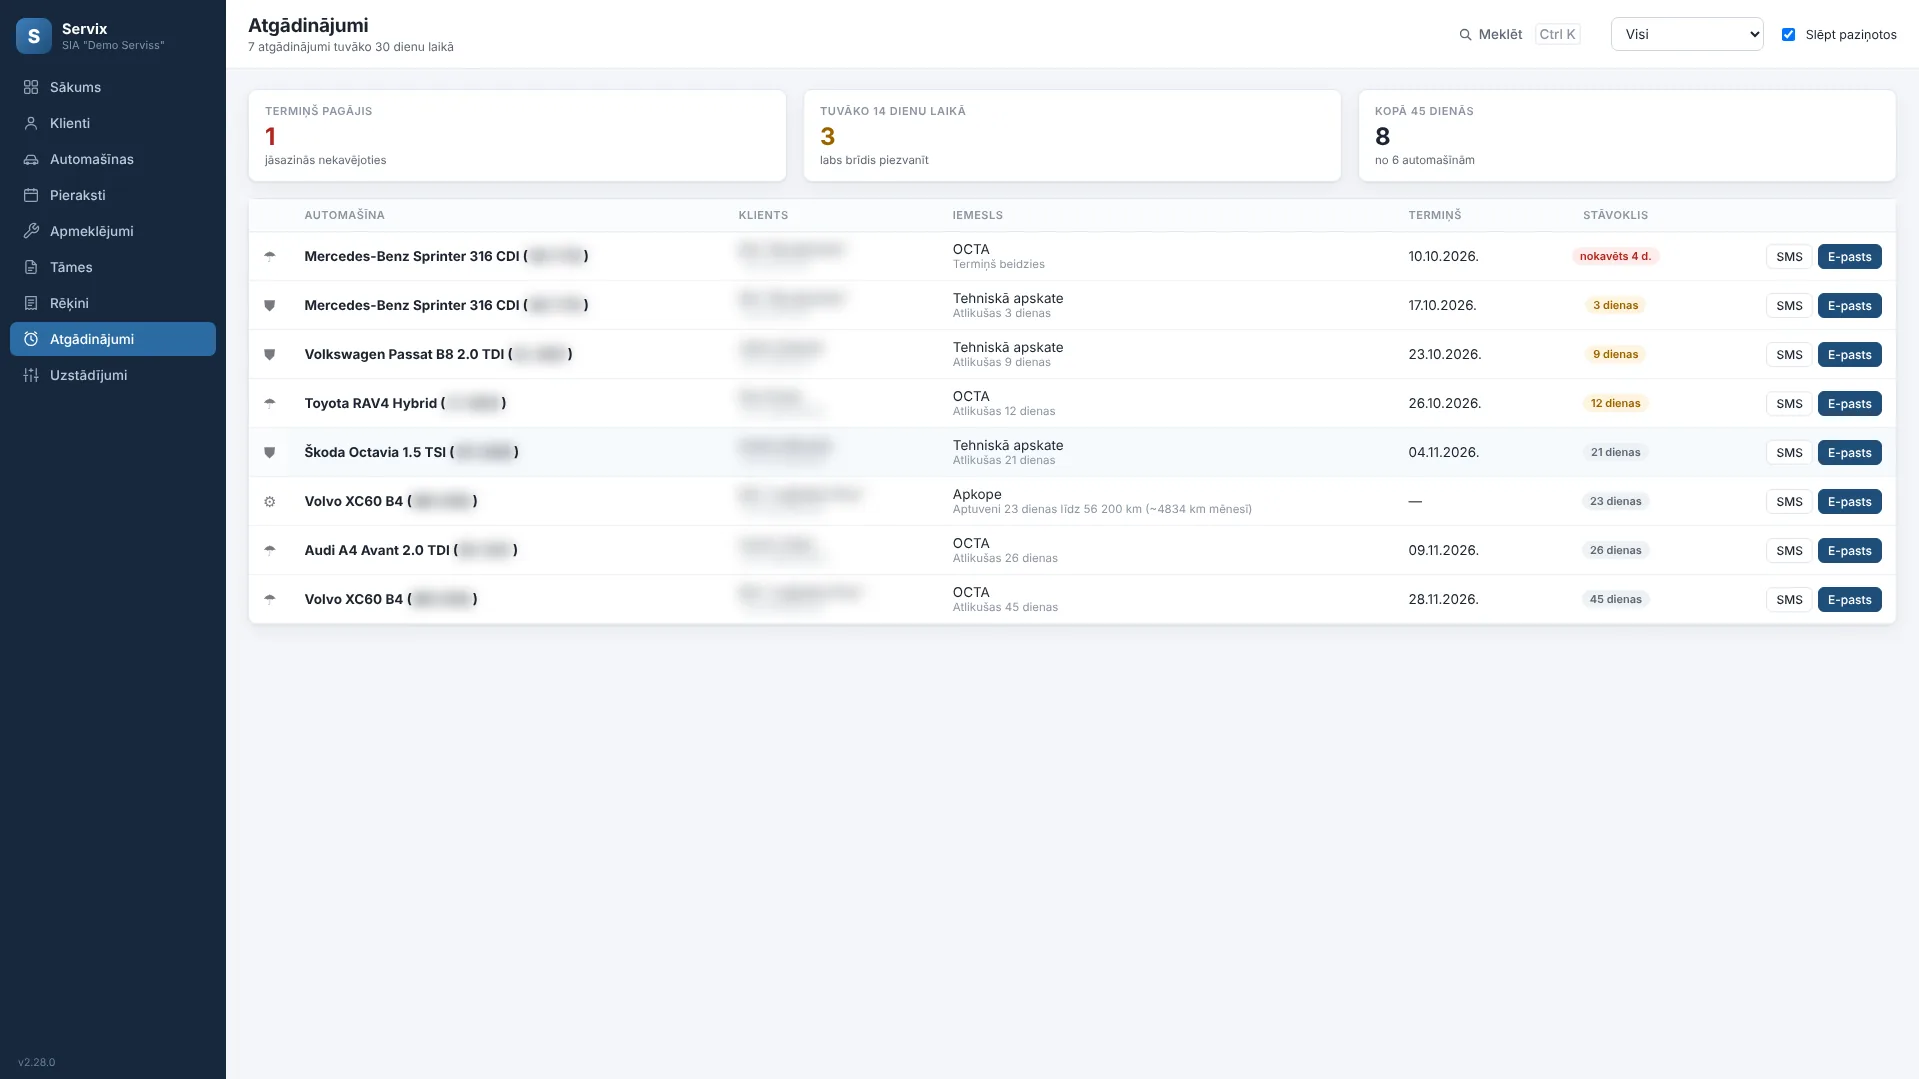1919x1079 pixels.
Task: Toggle the Slēpt paziņotos checkbox
Action: [1788, 34]
